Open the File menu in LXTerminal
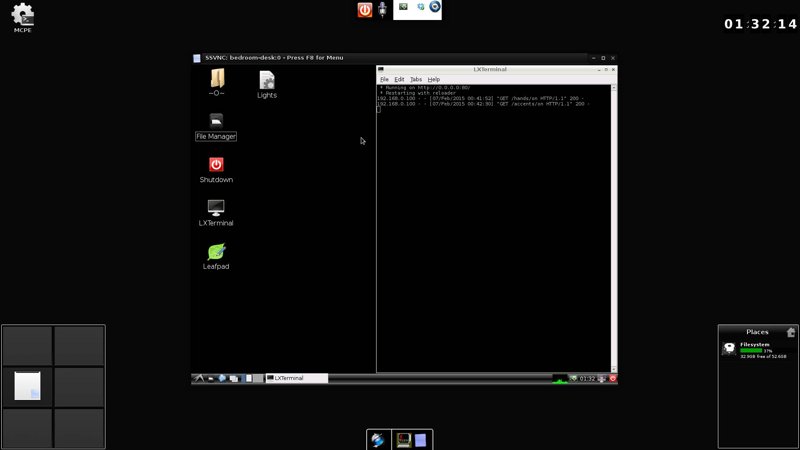 coord(384,79)
